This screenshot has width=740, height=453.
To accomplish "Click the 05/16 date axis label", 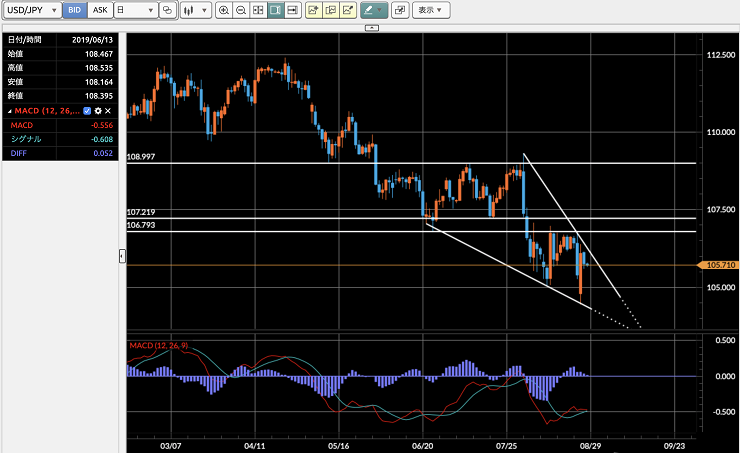I will point(339,446).
